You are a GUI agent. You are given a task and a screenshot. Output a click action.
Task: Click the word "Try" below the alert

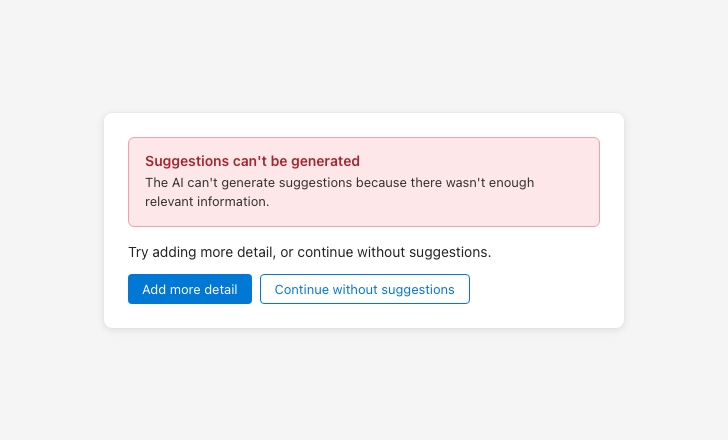139,252
